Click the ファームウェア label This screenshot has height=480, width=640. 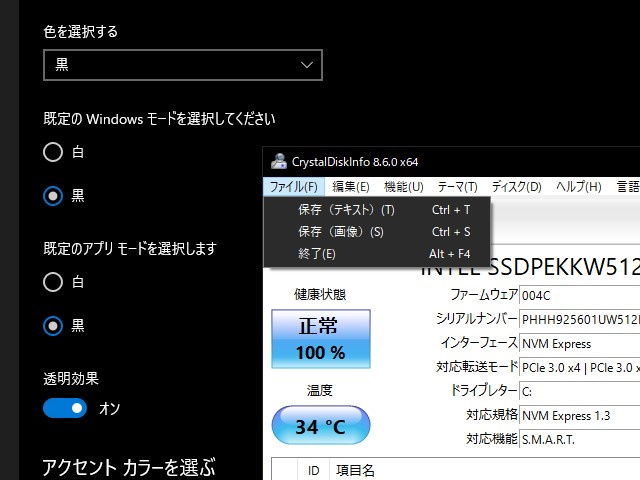click(484, 295)
